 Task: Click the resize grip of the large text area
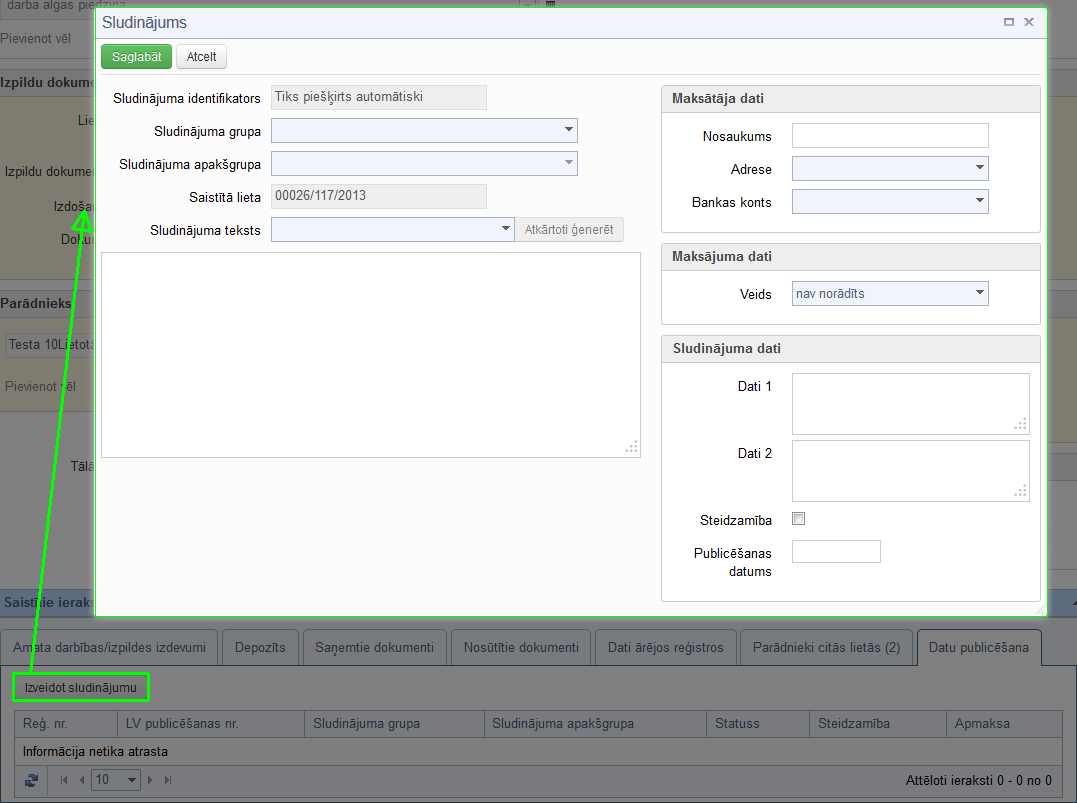632,448
